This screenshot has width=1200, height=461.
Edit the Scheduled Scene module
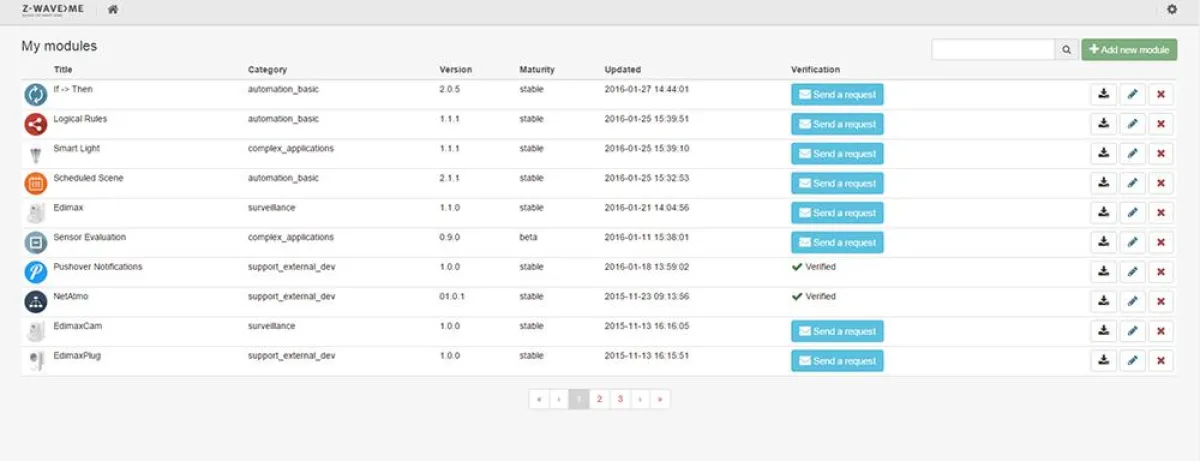pyautogui.click(x=1132, y=183)
